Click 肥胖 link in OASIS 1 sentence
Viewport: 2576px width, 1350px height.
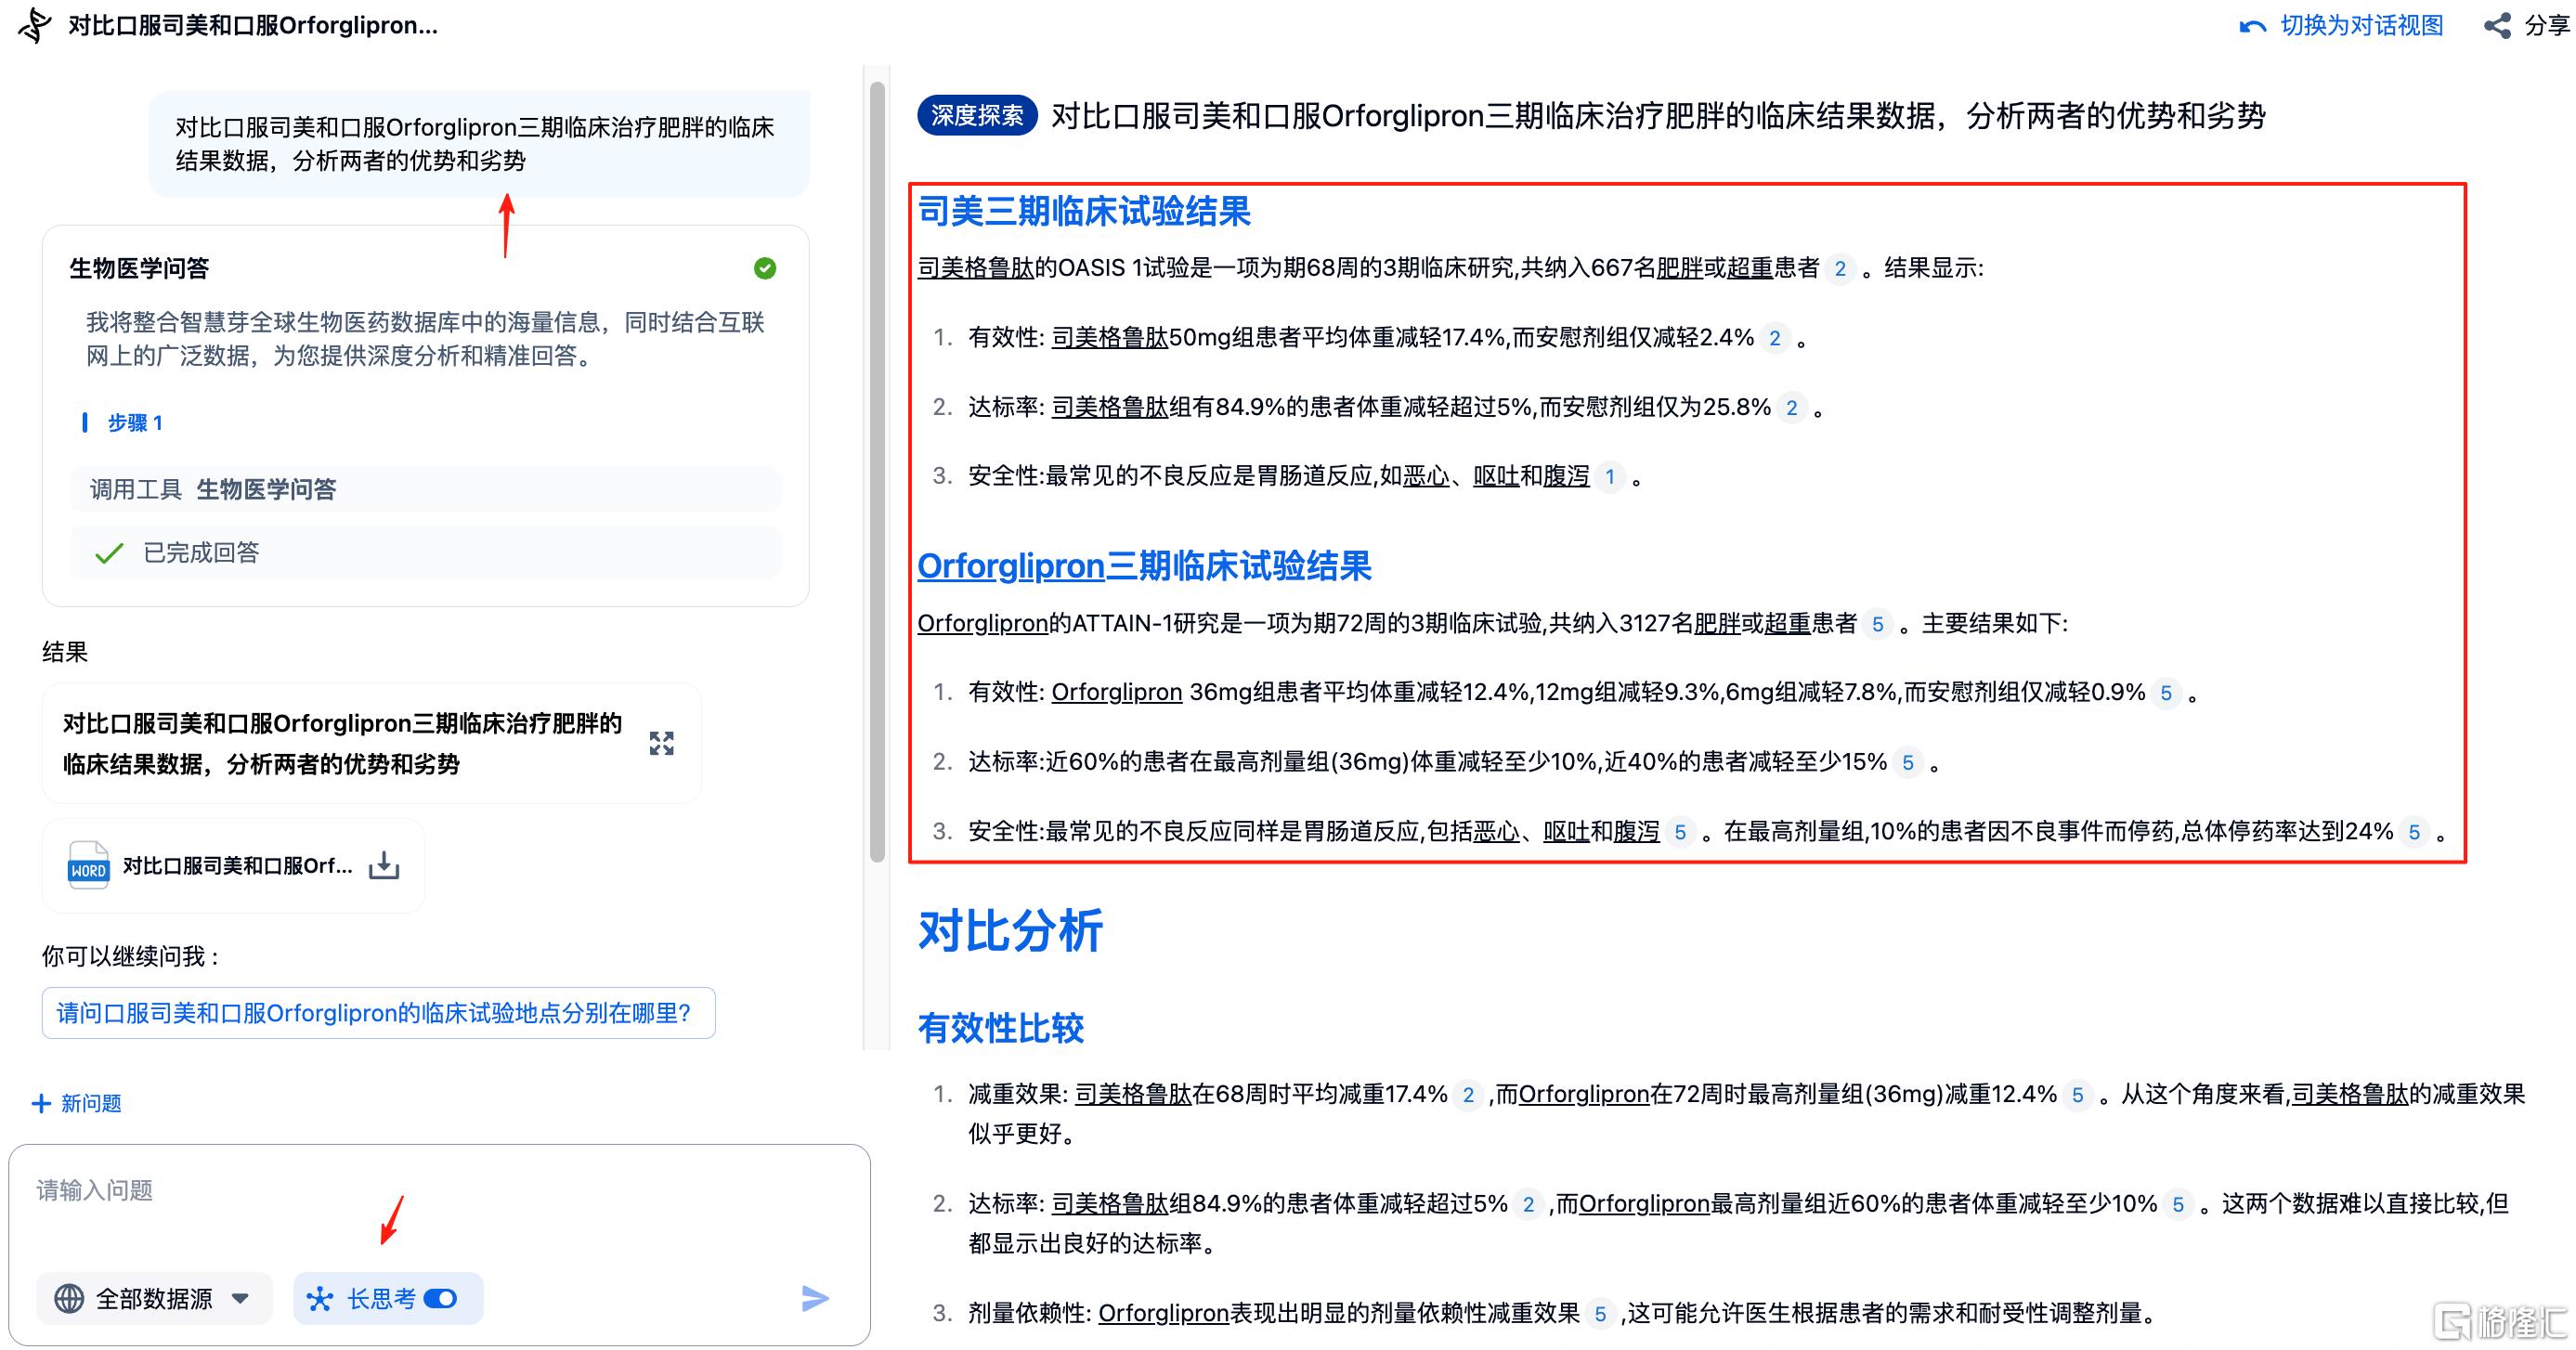1680,268
